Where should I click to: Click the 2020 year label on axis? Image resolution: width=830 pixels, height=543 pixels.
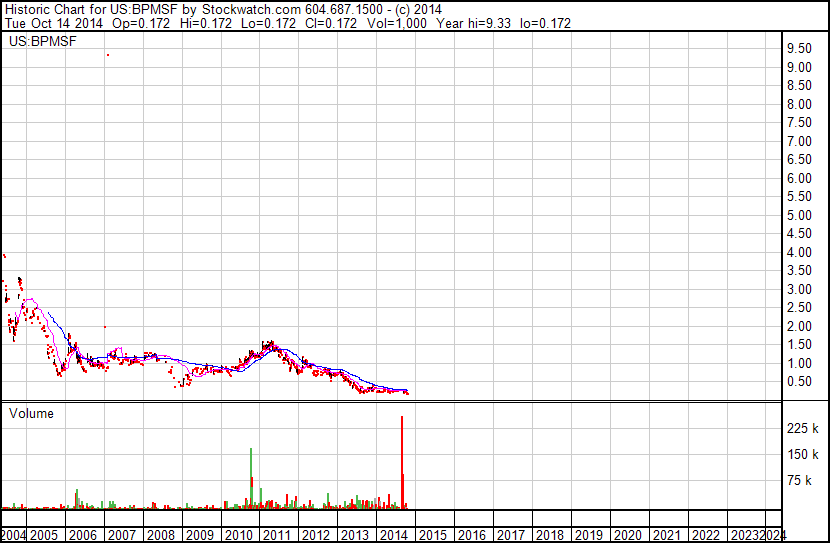tap(628, 535)
